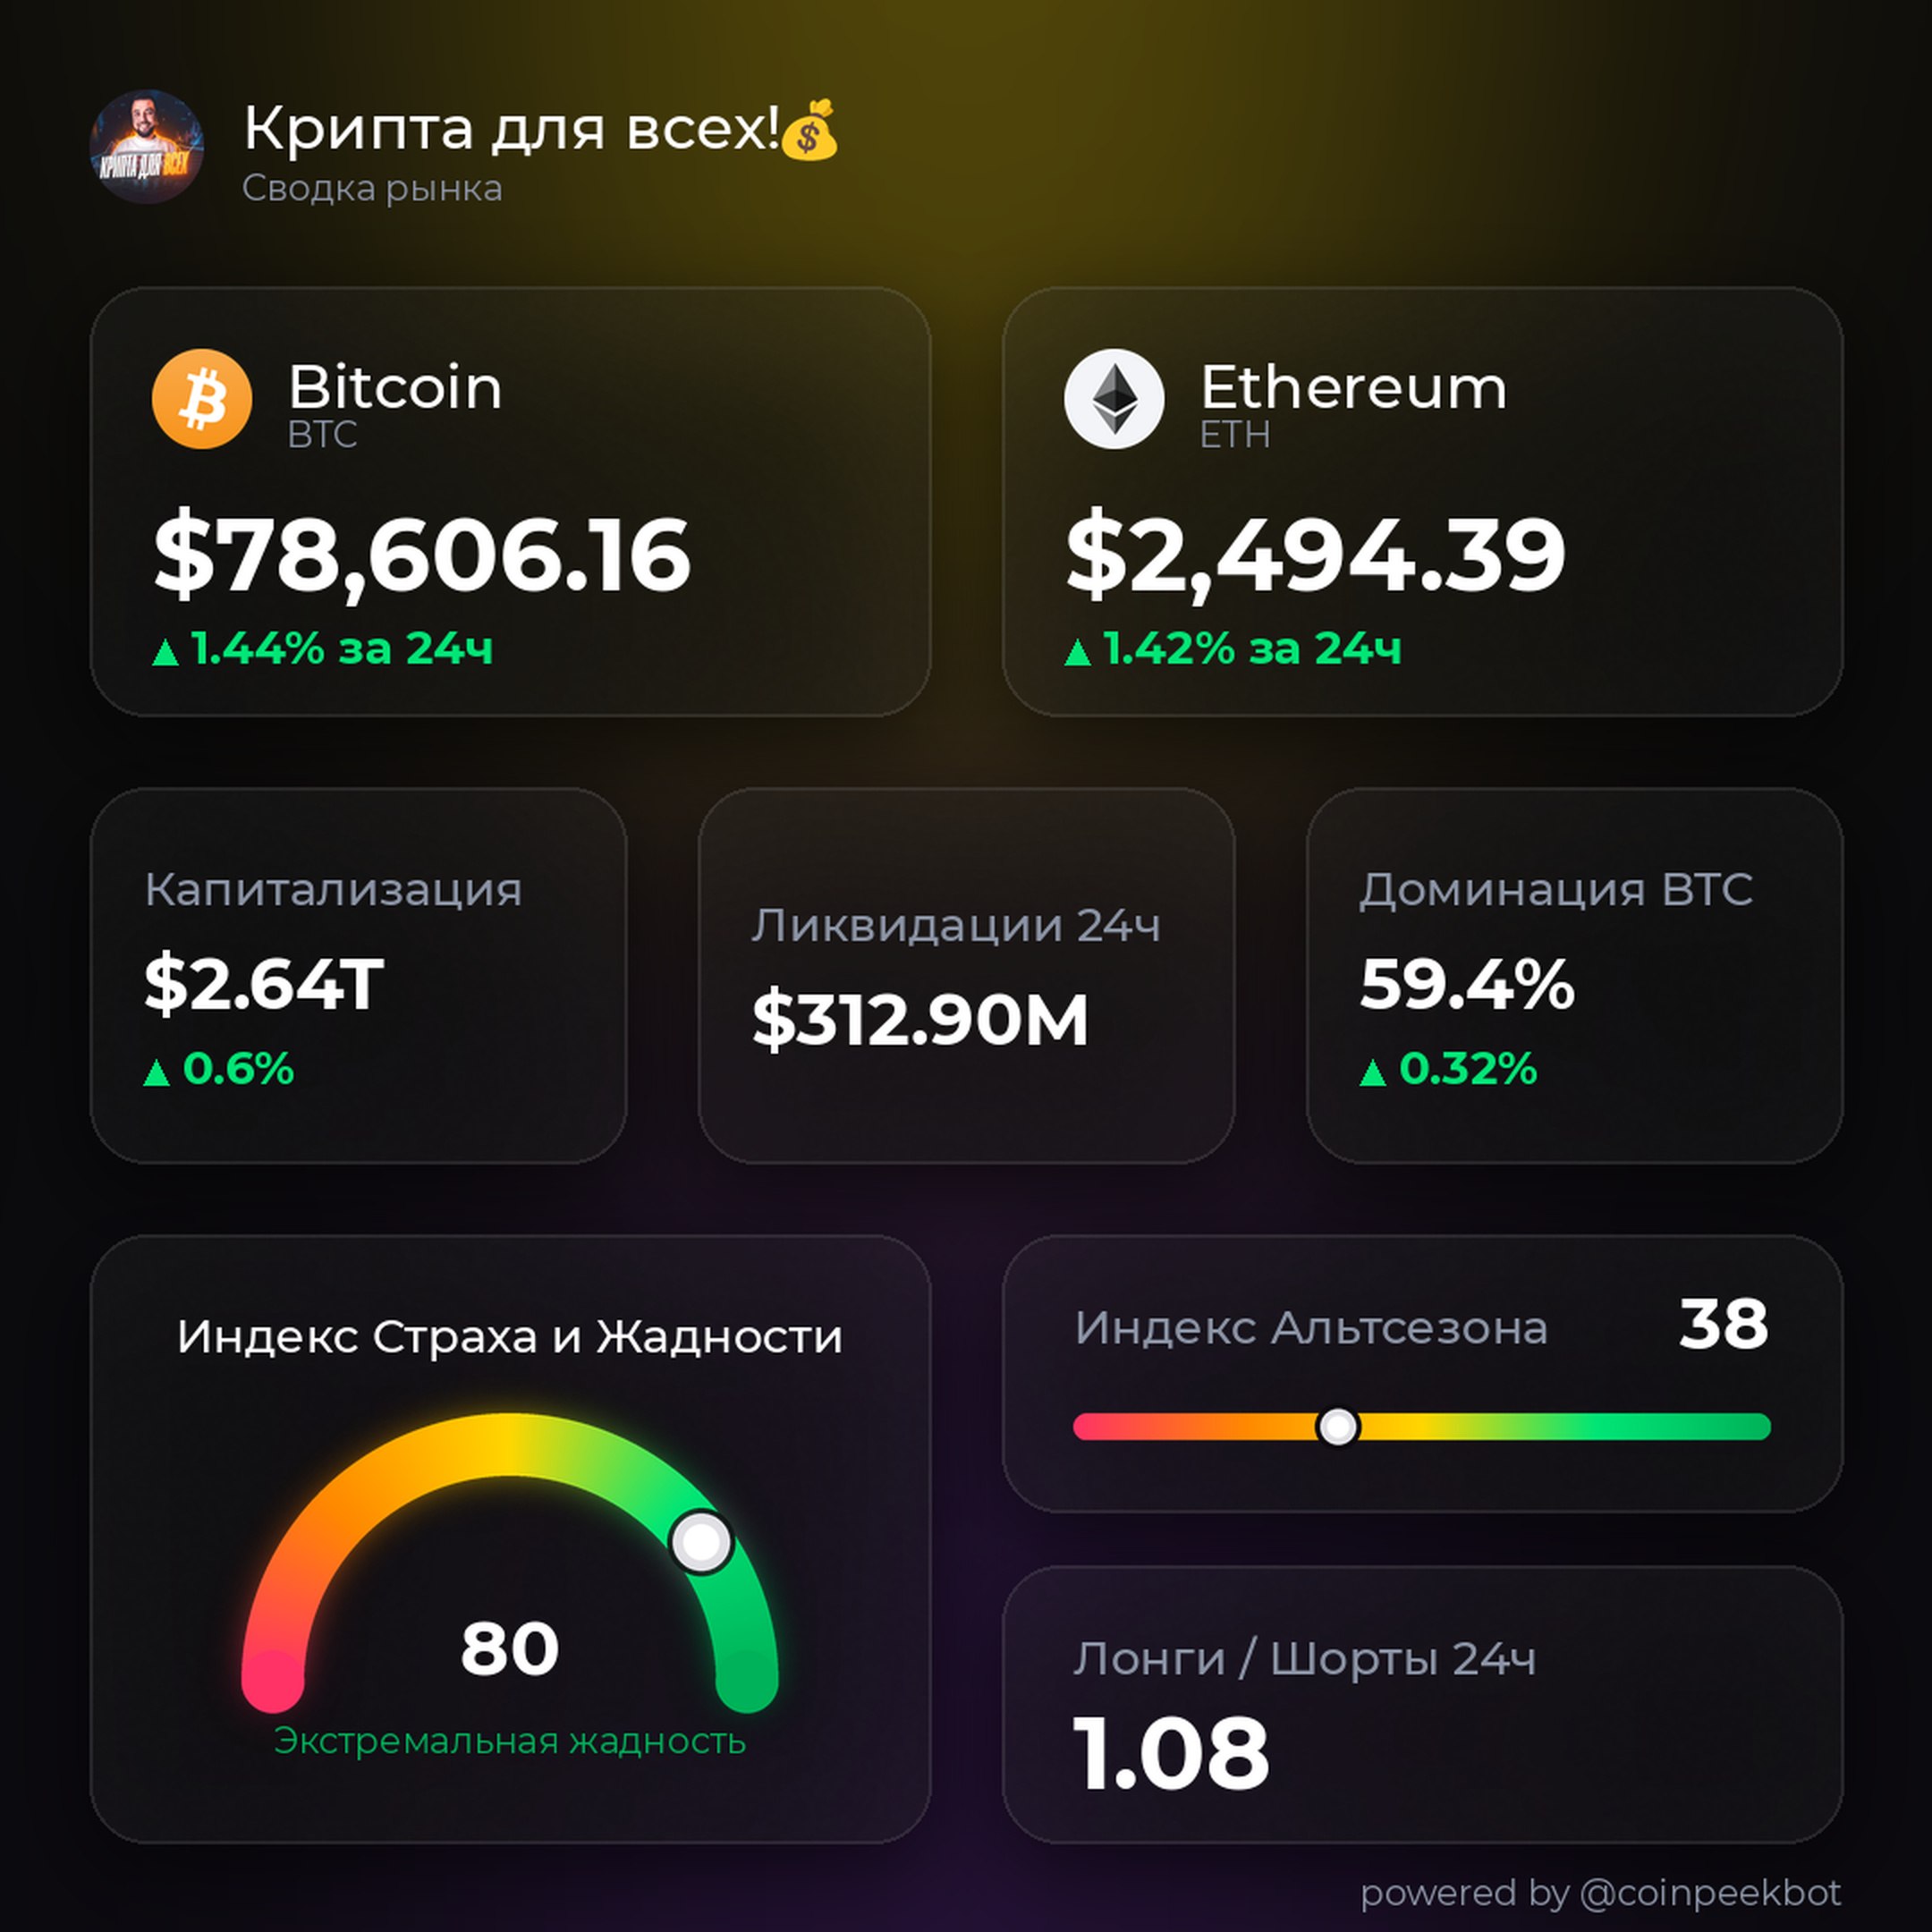Screen dimensions: 1932x1932
Task: Click green arrow beside 0.32% dominance change
Action: click(1373, 1073)
